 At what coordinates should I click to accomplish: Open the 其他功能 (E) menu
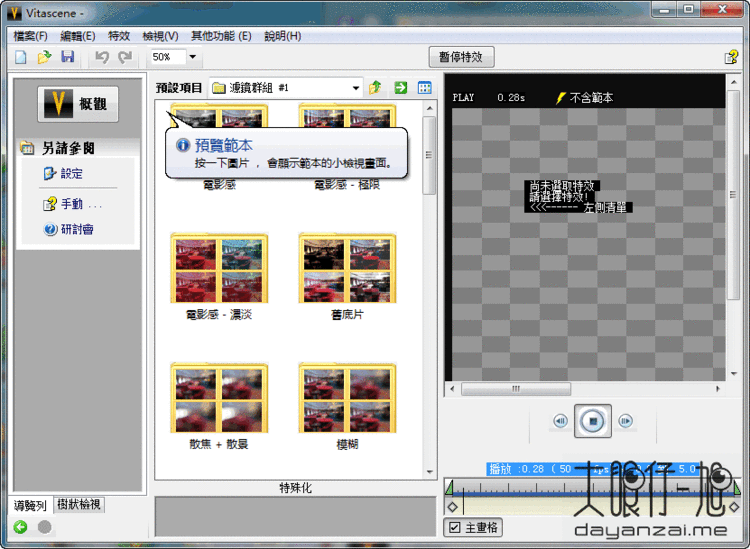point(221,36)
